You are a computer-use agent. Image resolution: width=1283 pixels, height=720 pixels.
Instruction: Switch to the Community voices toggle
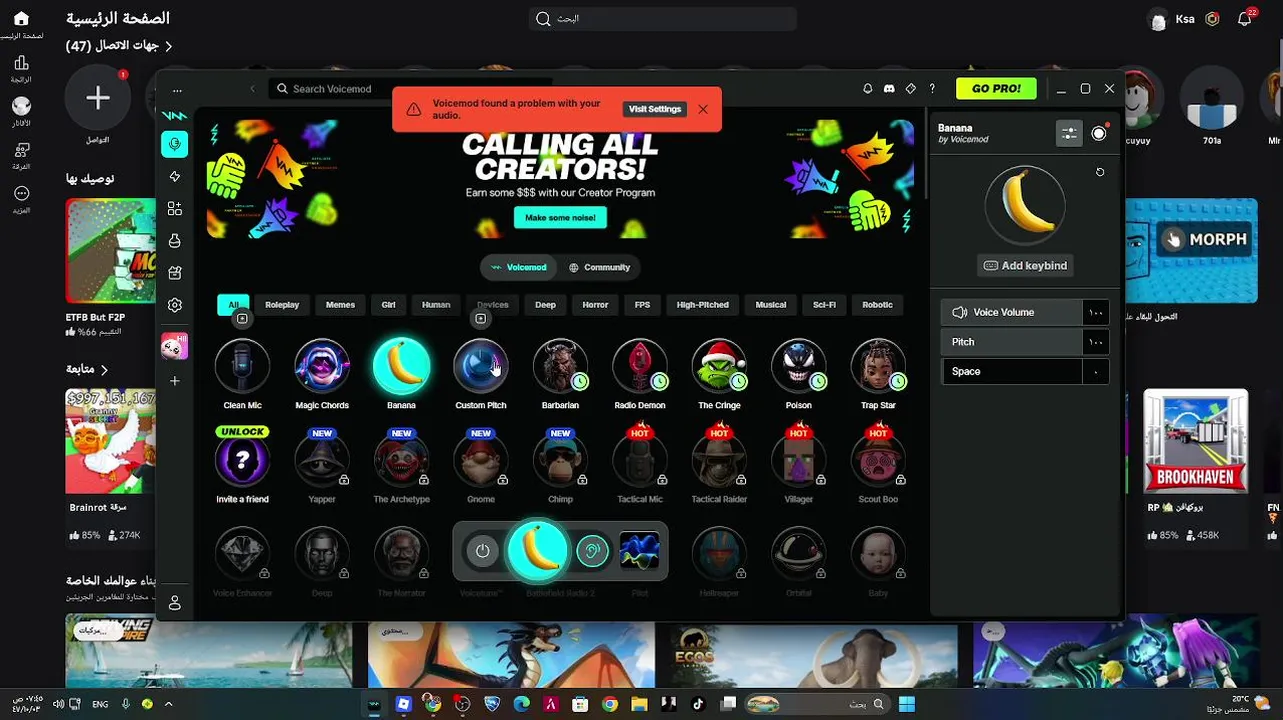pos(599,267)
